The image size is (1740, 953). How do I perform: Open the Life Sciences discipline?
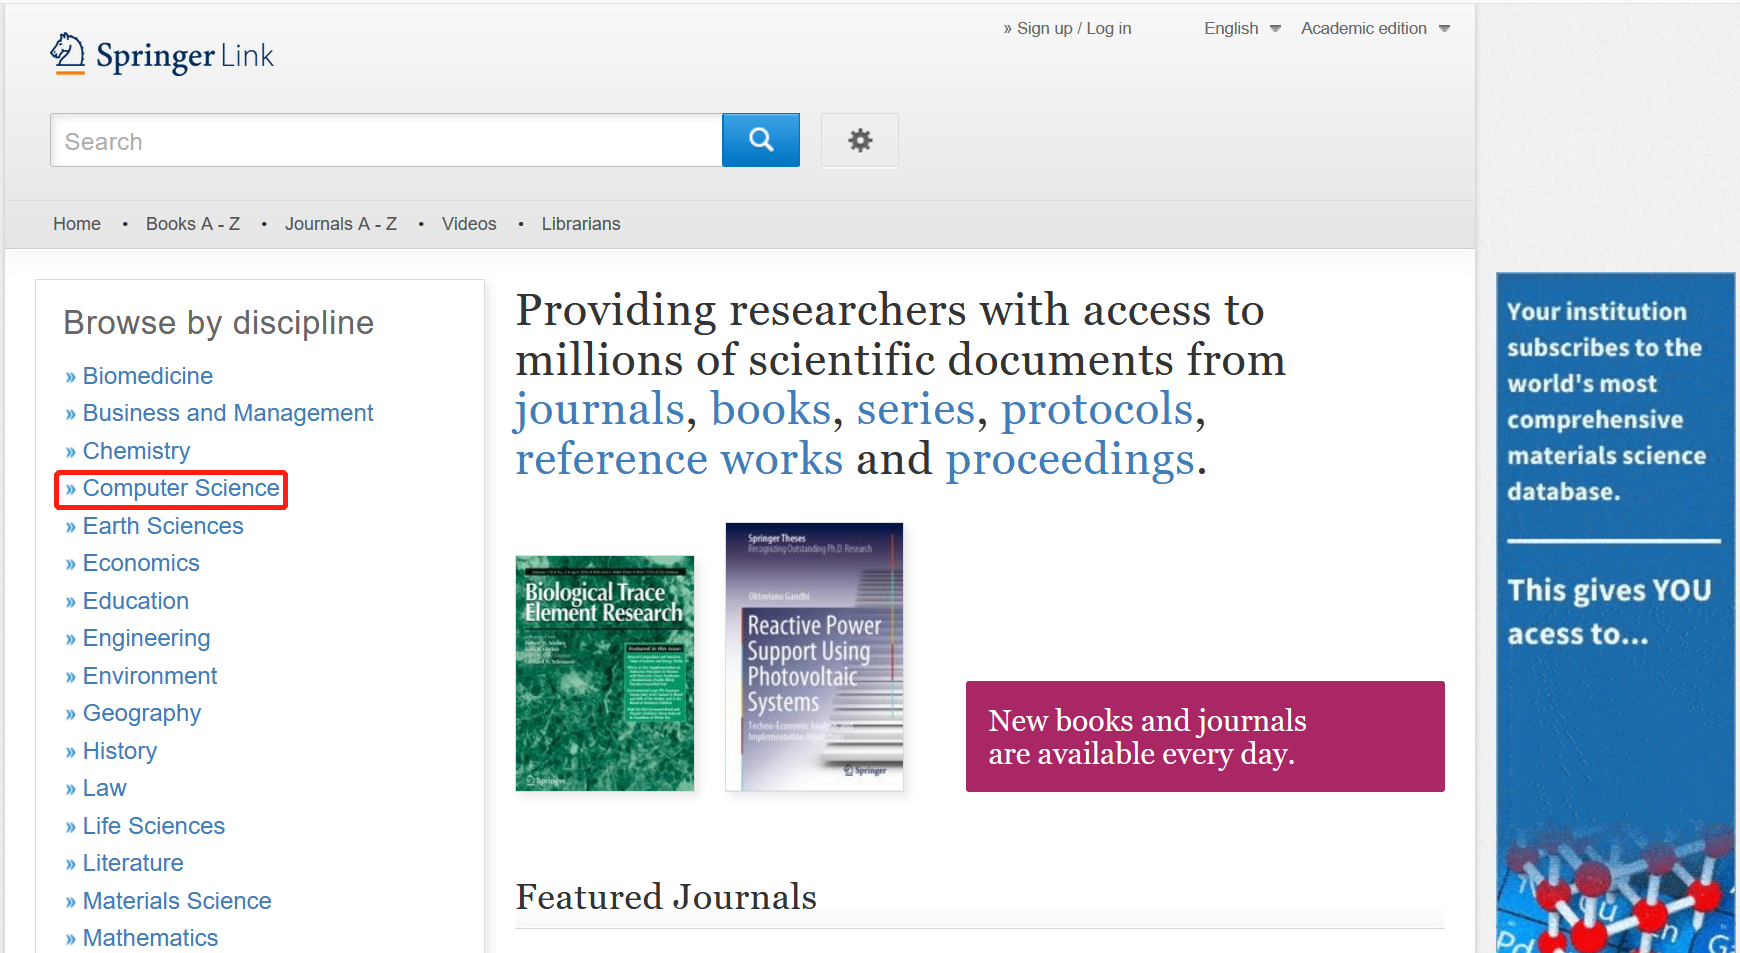154,826
